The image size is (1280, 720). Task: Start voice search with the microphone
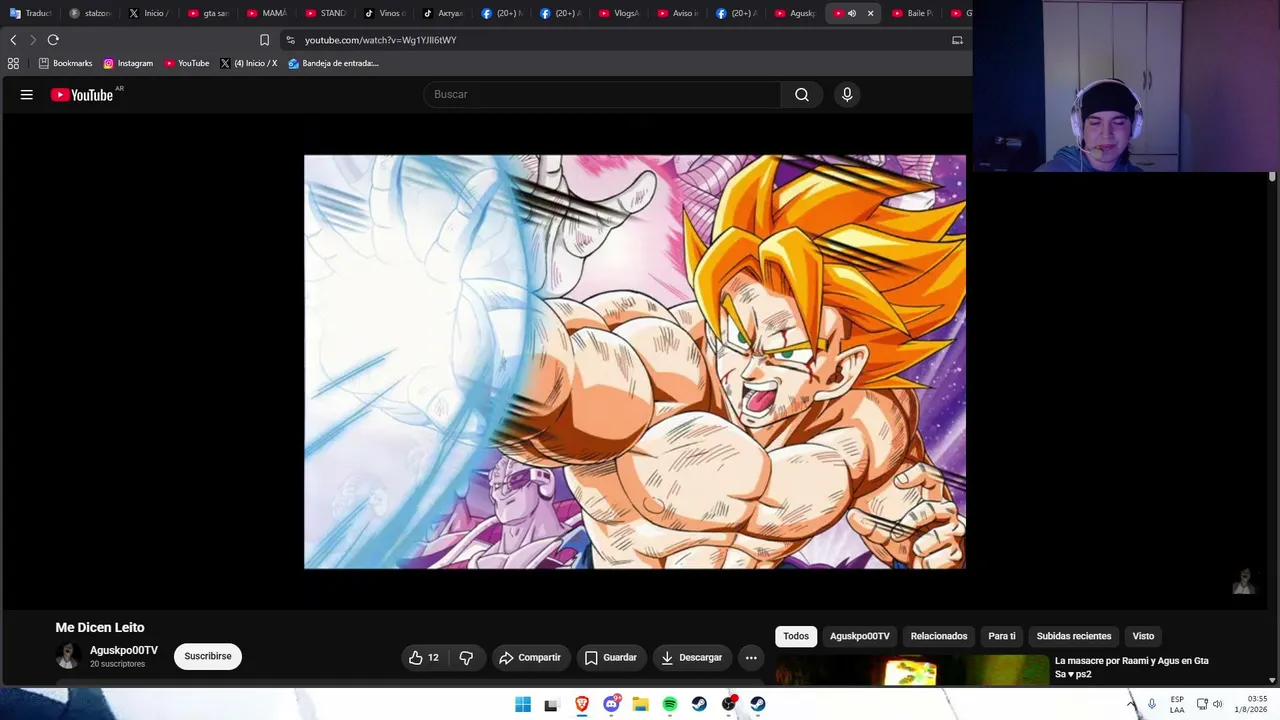(847, 94)
